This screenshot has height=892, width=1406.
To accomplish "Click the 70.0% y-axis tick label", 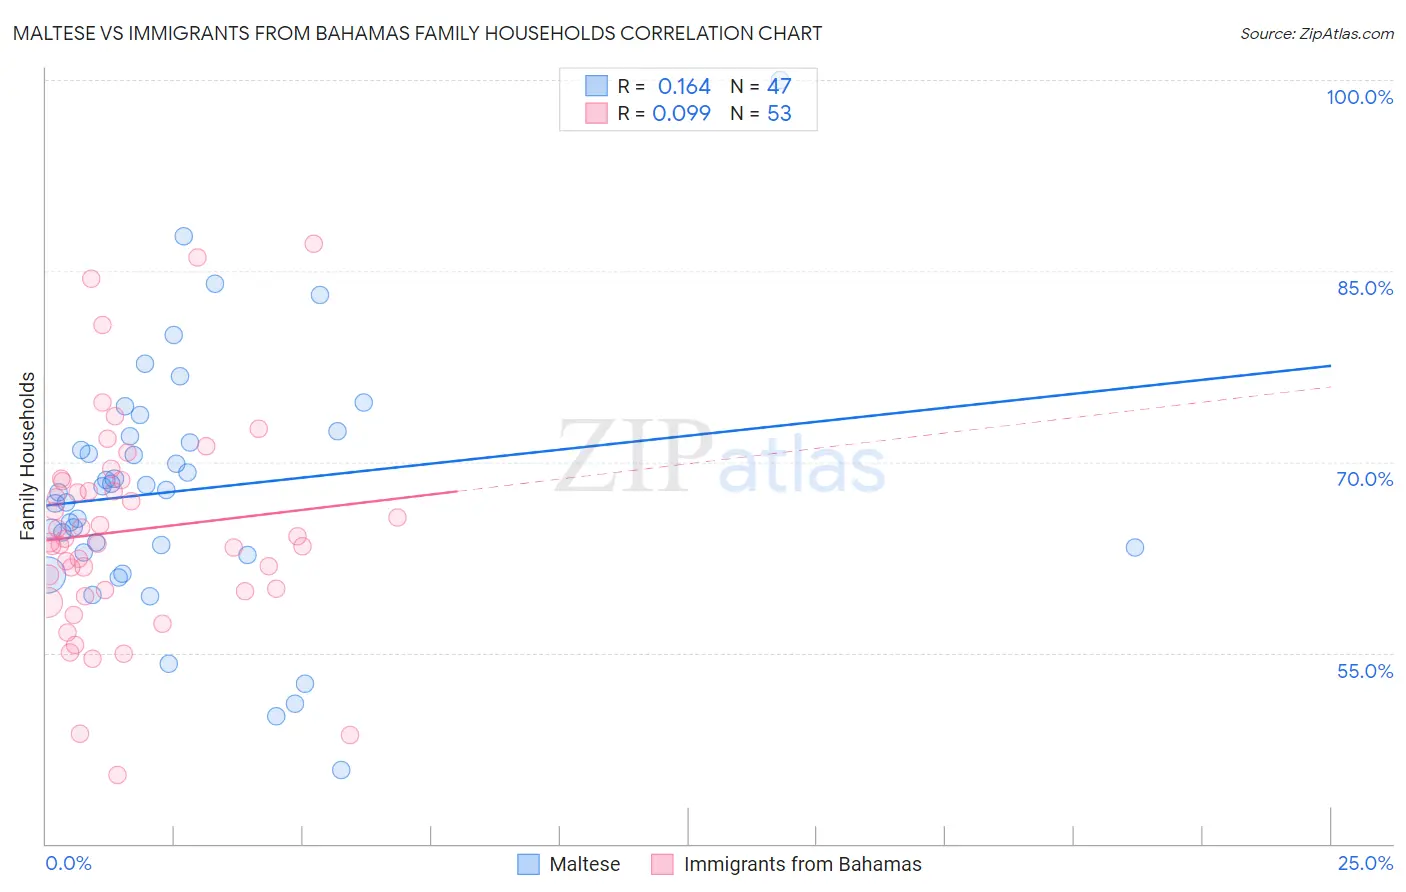I will (1365, 479).
